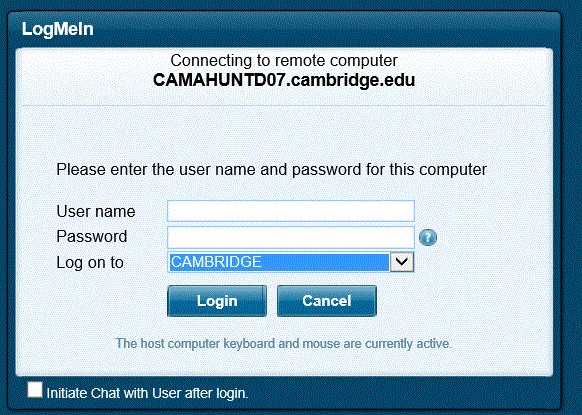Focus the Password input field
The image size is (582, 415).
point(291,237)
